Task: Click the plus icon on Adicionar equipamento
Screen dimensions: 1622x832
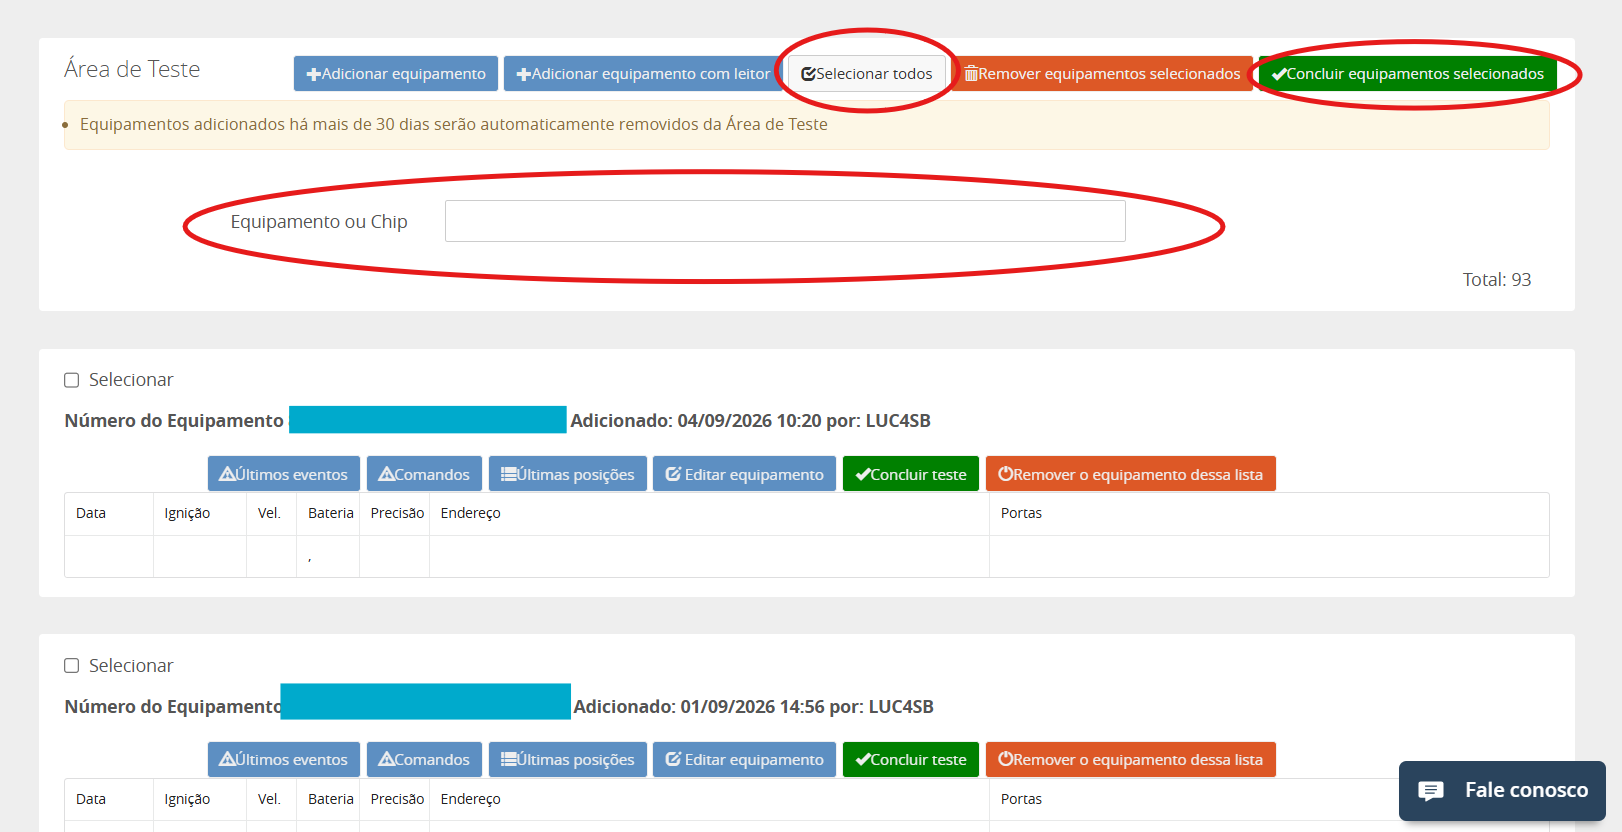Action: tap(313, 74)
